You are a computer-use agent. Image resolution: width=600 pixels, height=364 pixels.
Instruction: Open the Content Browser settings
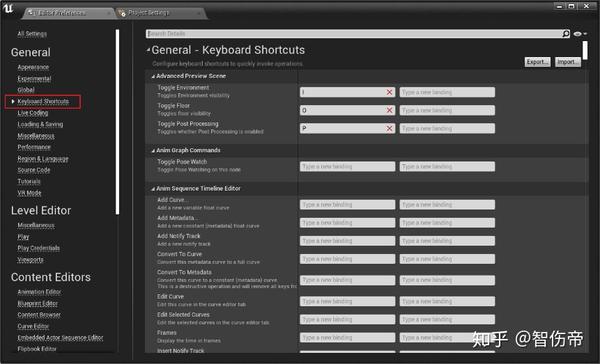tap(39, 315)
